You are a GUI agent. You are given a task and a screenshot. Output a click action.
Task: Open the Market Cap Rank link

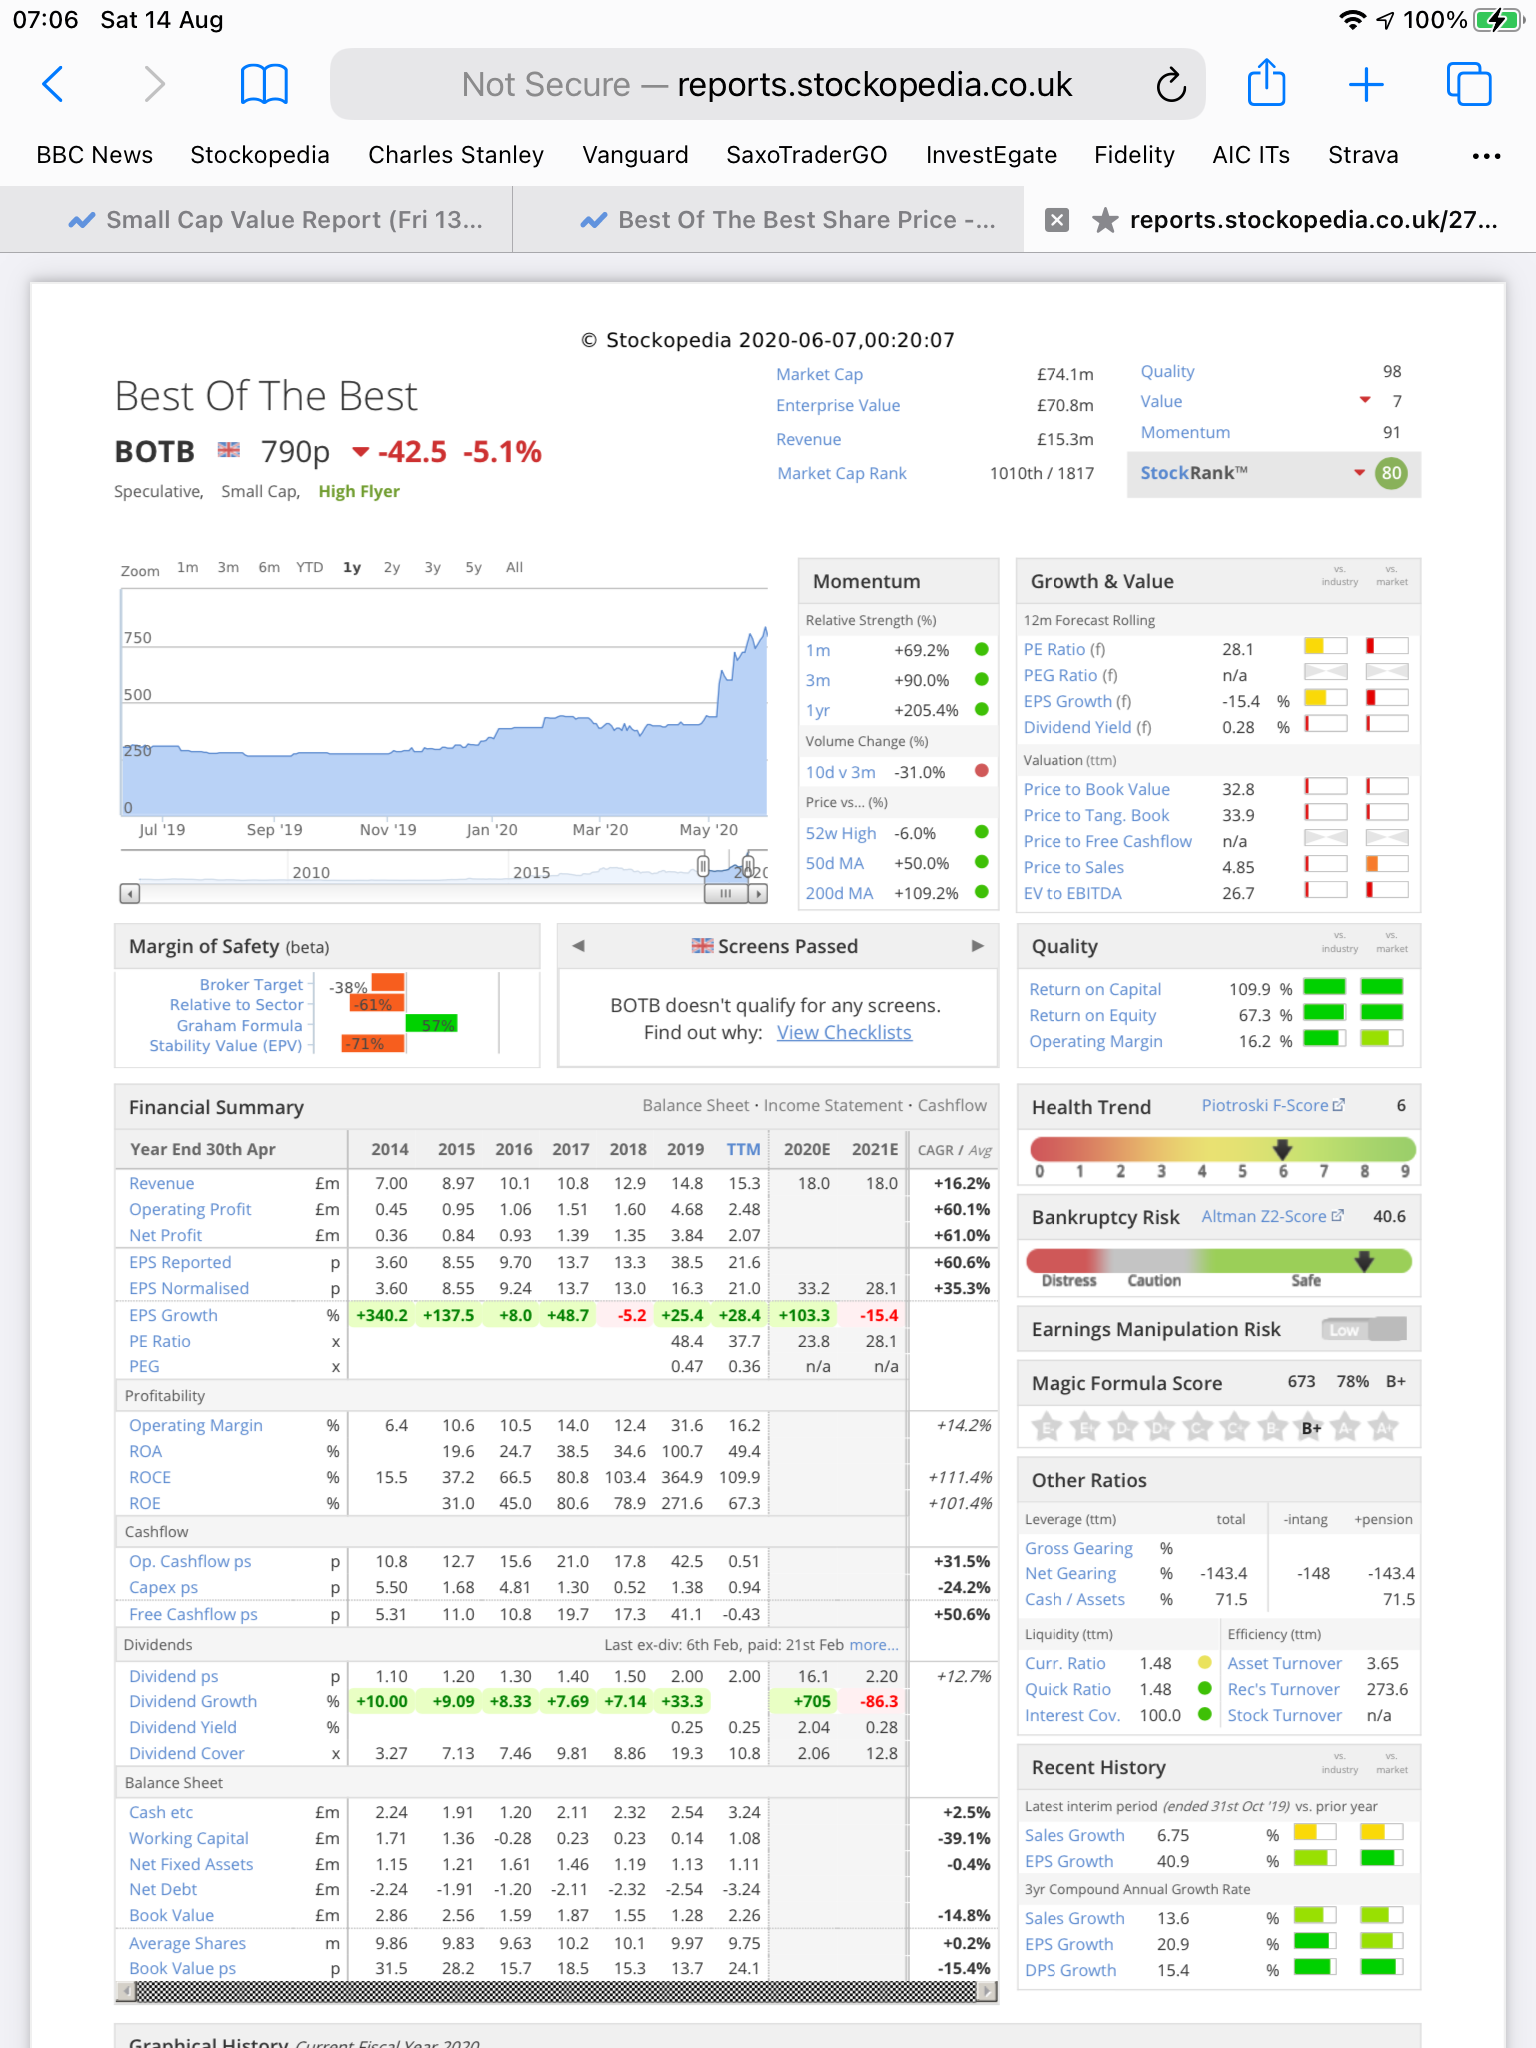point(842,473)
